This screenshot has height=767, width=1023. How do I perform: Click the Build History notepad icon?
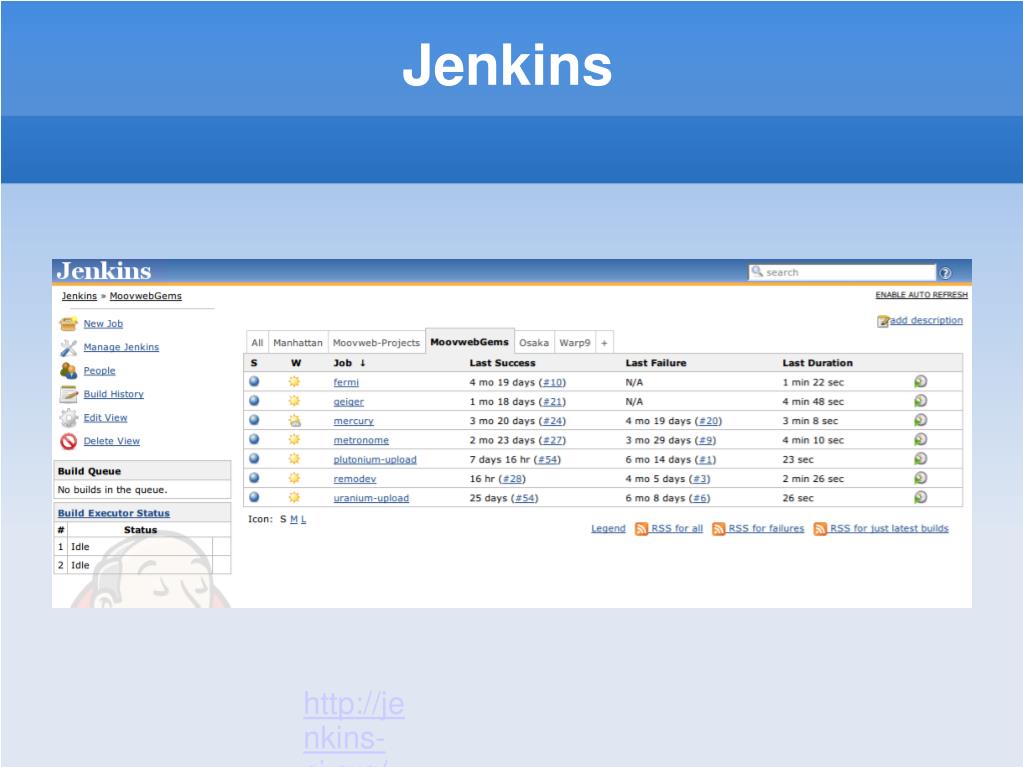coord(69,394)
